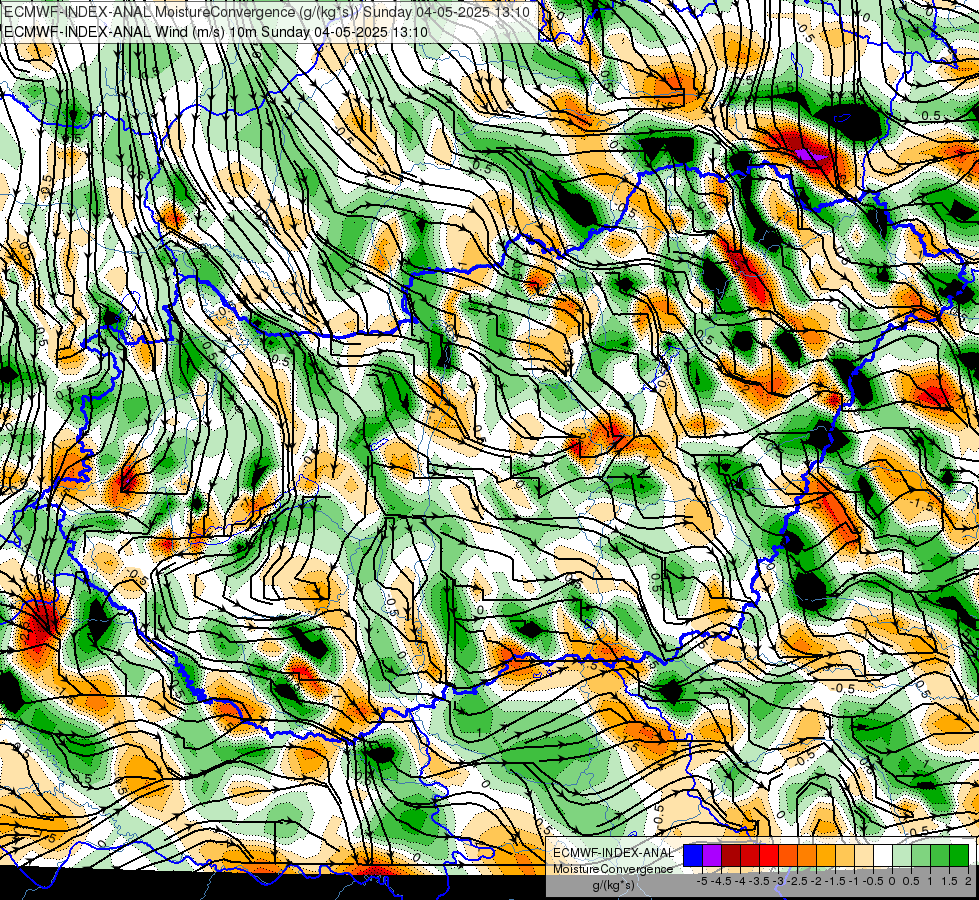979x900 pixels.
Task: Click the '-5' legend scale value
Action: 702,881
